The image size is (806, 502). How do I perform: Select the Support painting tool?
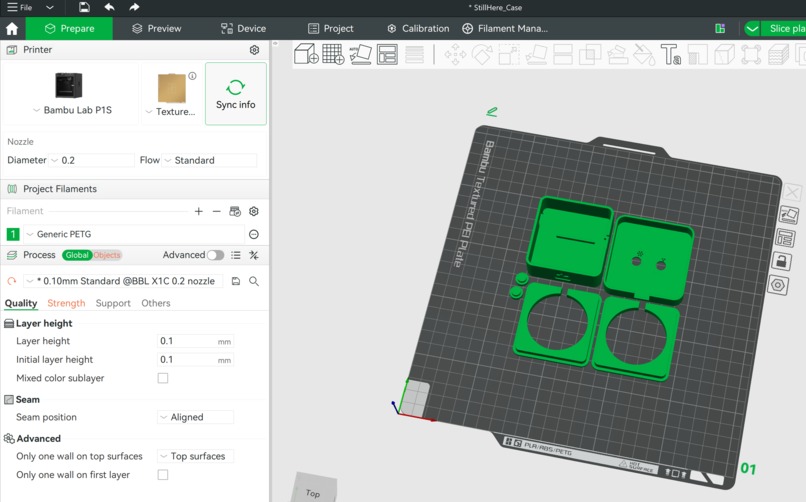(x=617, y=54)
